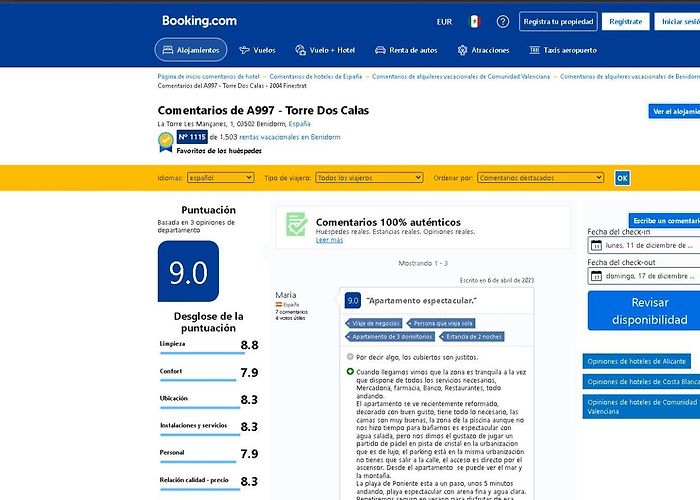The width and height of the screenshot is (700, 500).
Task: Click Revisar disponibilidad button
Action: coord(644,311)
